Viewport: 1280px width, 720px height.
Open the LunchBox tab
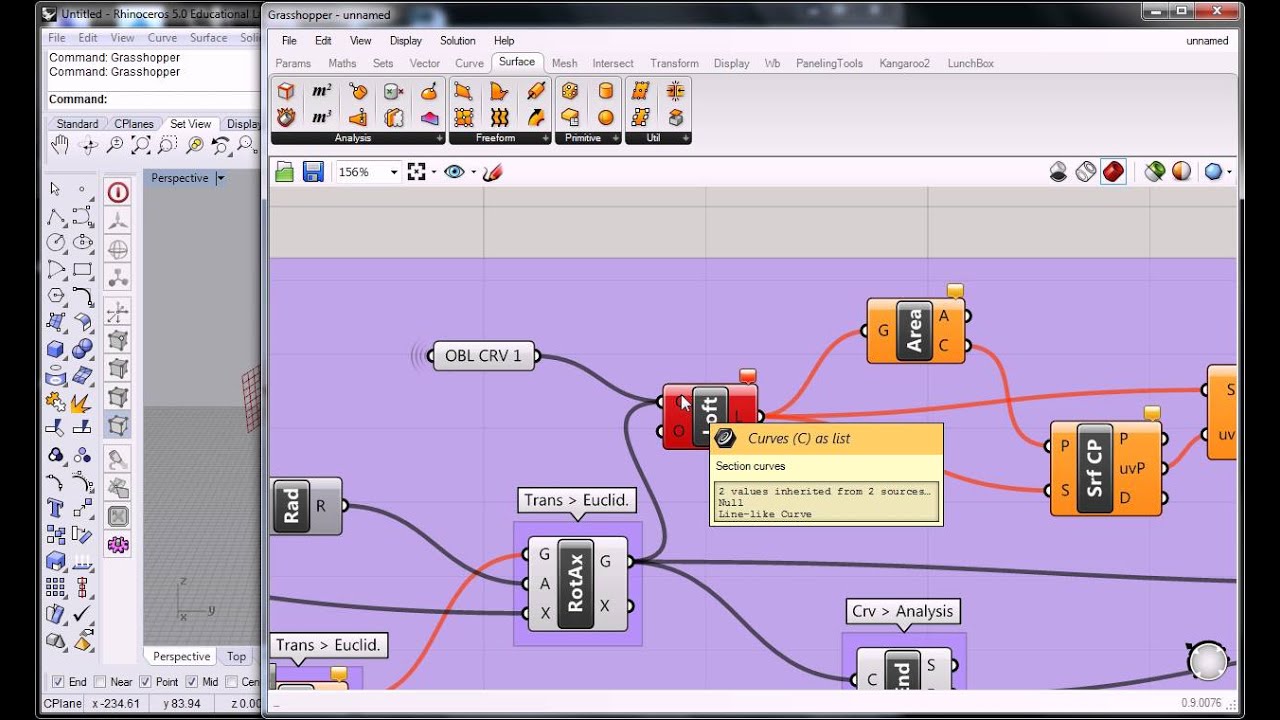[970, 63]
